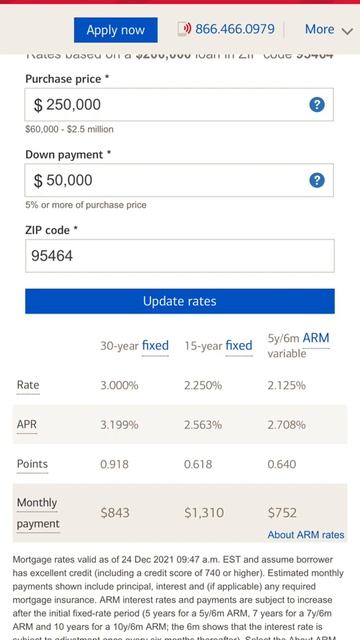Select the ZIP code input field

180,256
